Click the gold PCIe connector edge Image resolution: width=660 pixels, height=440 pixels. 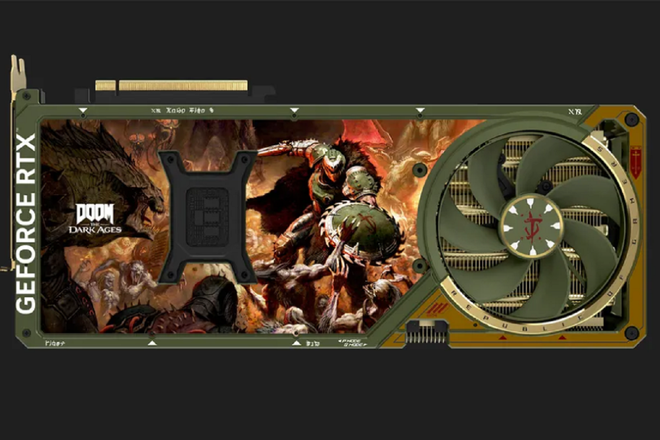tap(171, 85)
